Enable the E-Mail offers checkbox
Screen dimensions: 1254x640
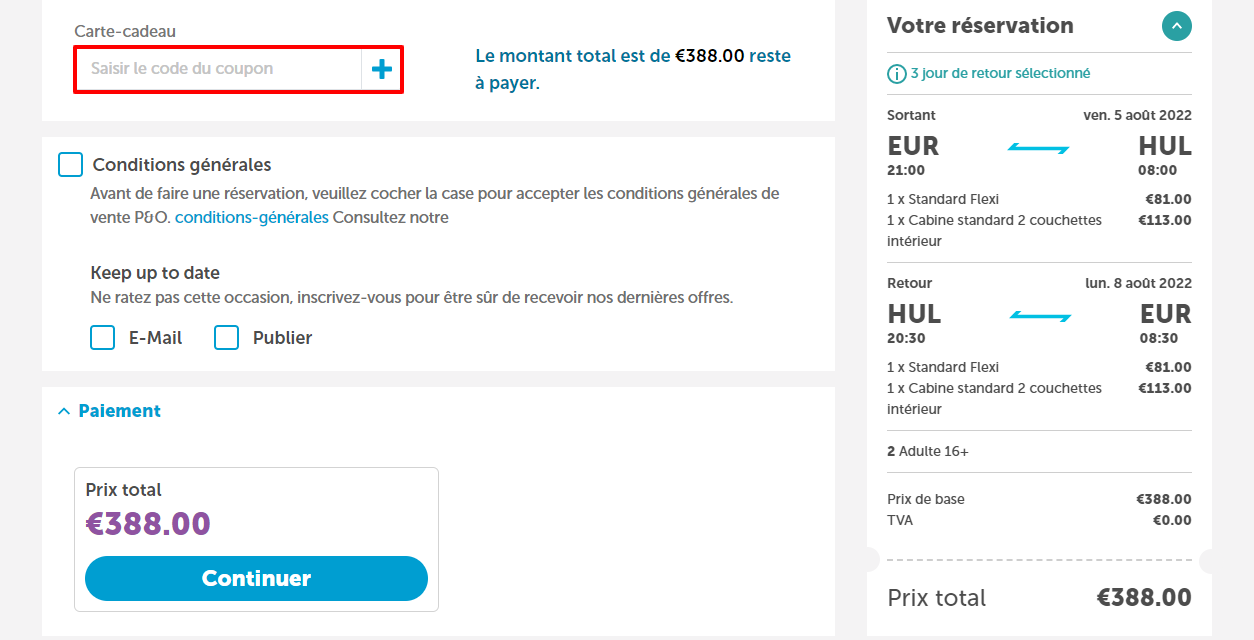coord(103,338)
